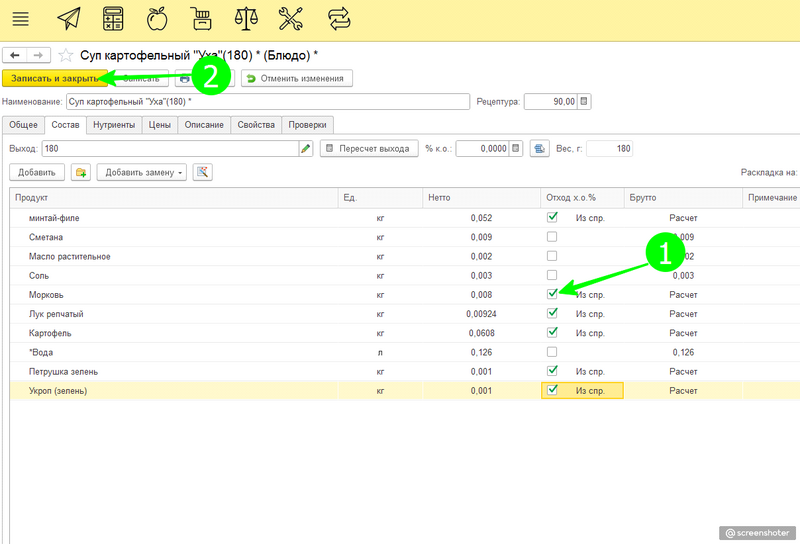Open the calculator button beside % к.о. field
The width and height of the screenshot is (800, 544).
[x=516, y=148]
